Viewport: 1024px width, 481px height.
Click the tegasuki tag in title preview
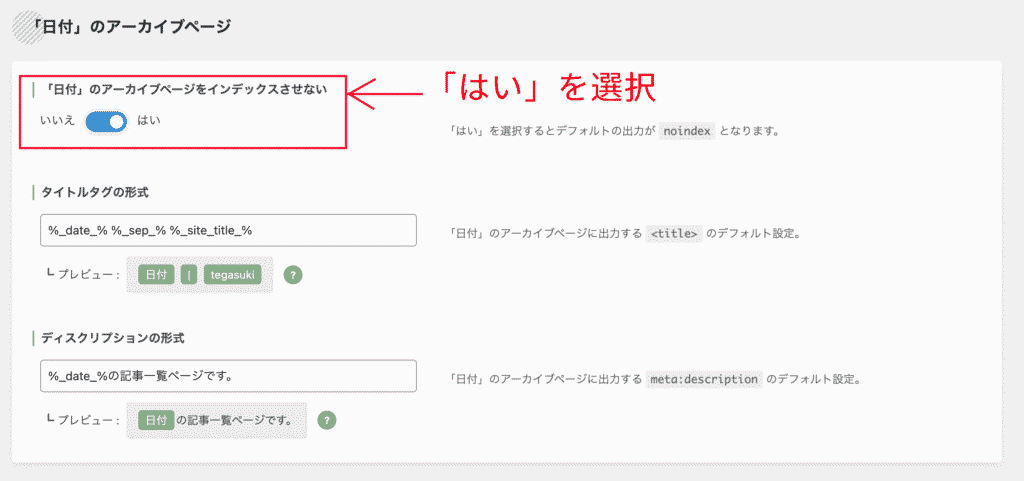pyautogui.click(x=236, y=274)
